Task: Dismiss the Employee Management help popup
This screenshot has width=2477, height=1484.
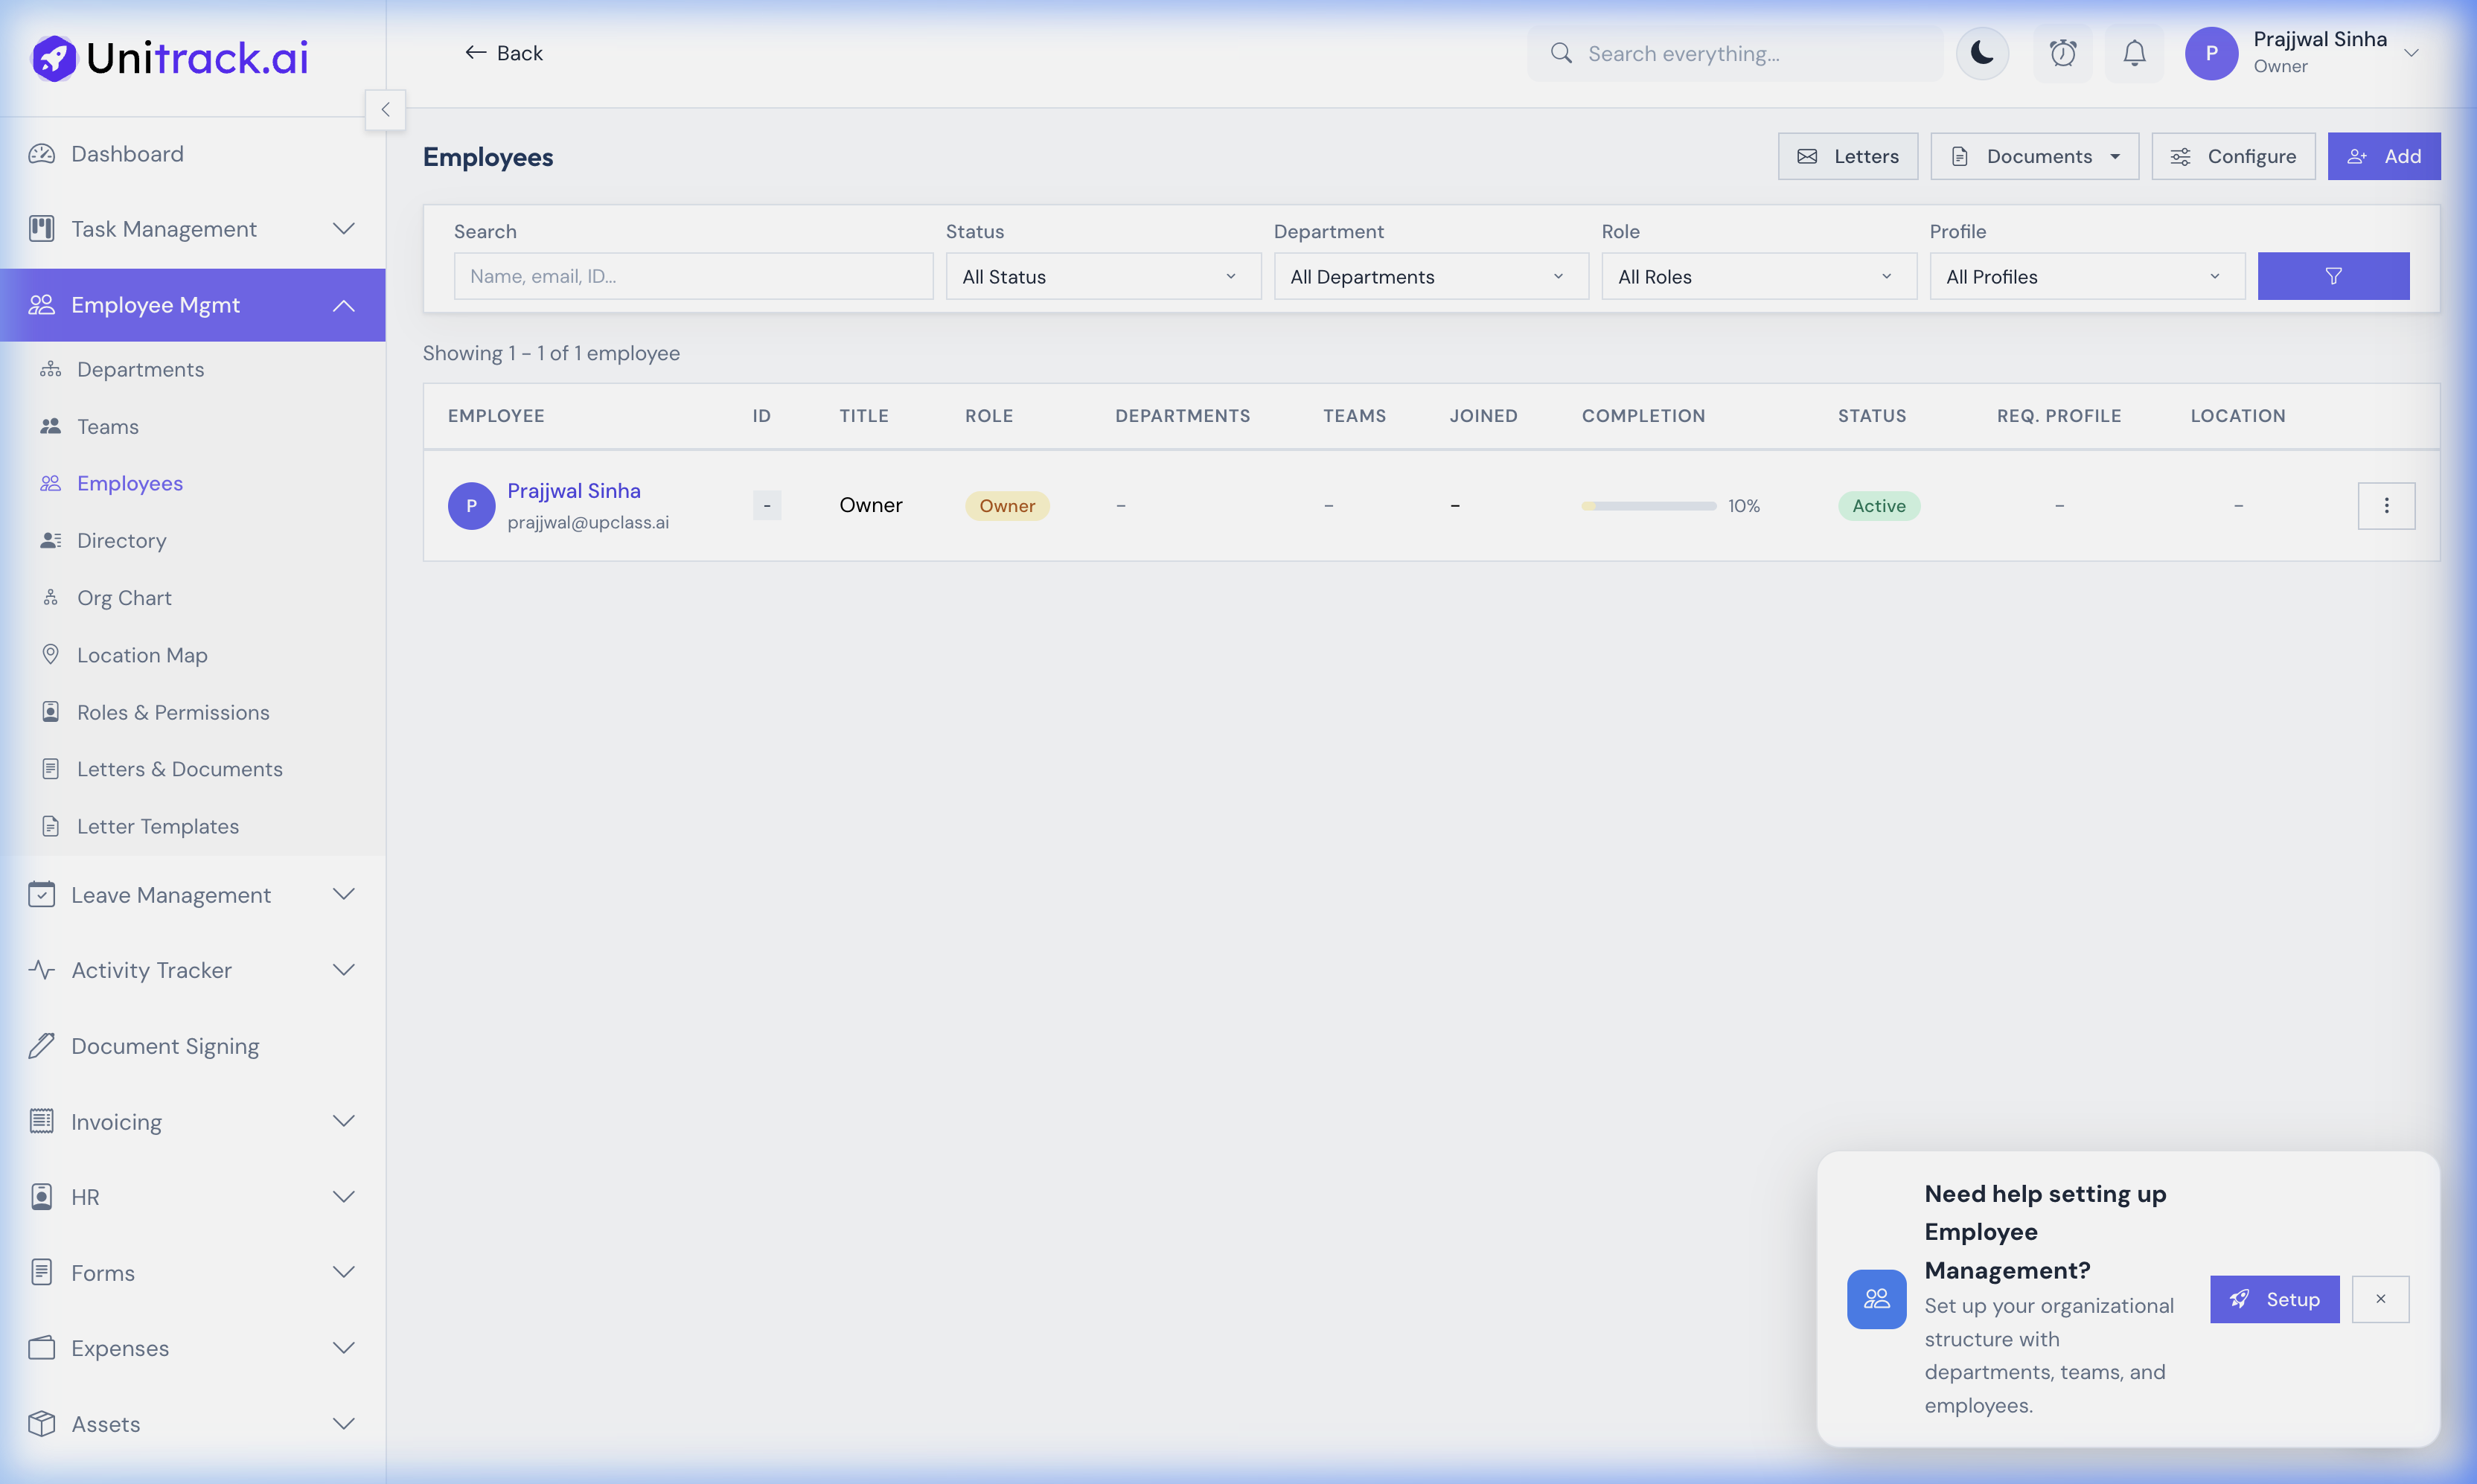Action: coord(2381,1298)
